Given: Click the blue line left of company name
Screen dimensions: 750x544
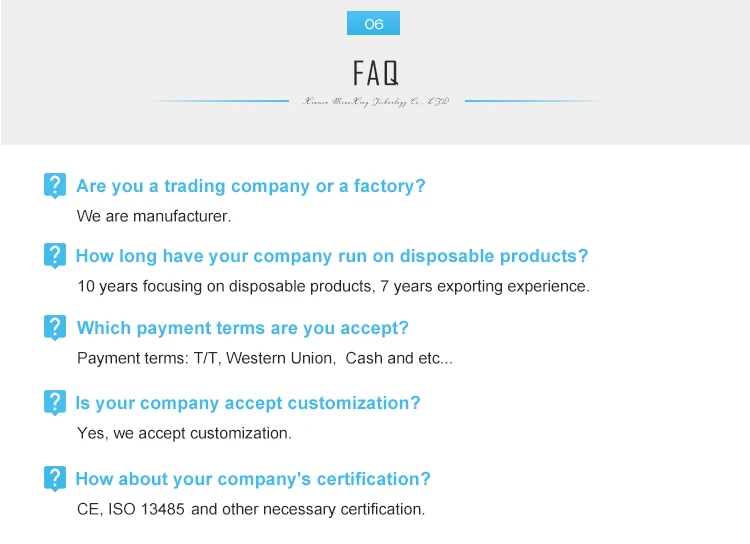Looking at the screenshot, I should [221, 101].
